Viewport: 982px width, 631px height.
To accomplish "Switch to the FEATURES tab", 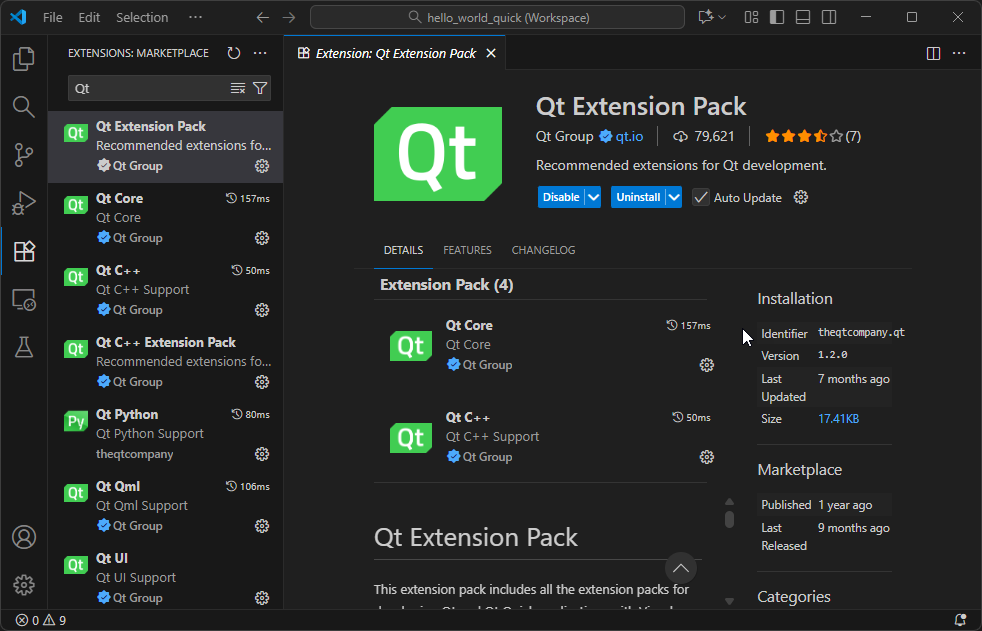I will [x=467, y=250].
